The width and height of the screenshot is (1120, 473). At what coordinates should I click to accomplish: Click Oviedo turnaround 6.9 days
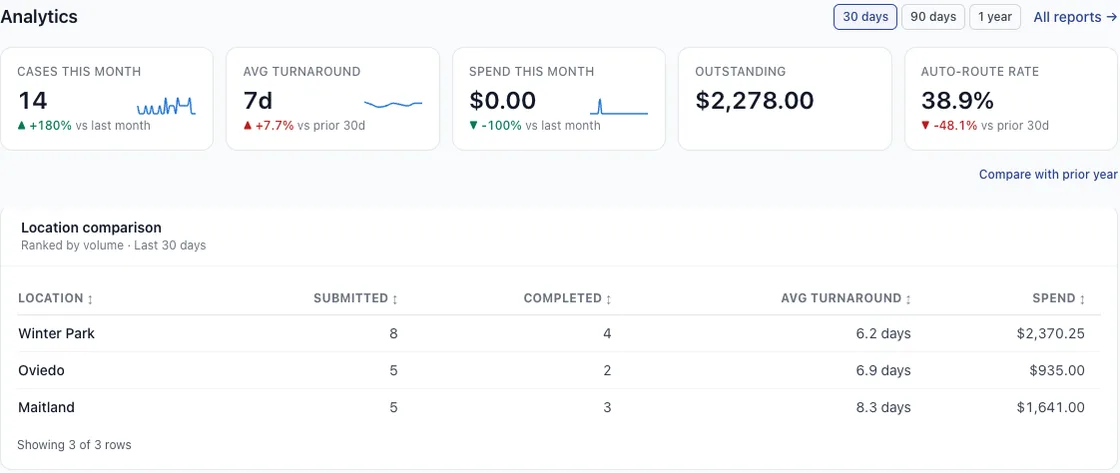885,371
